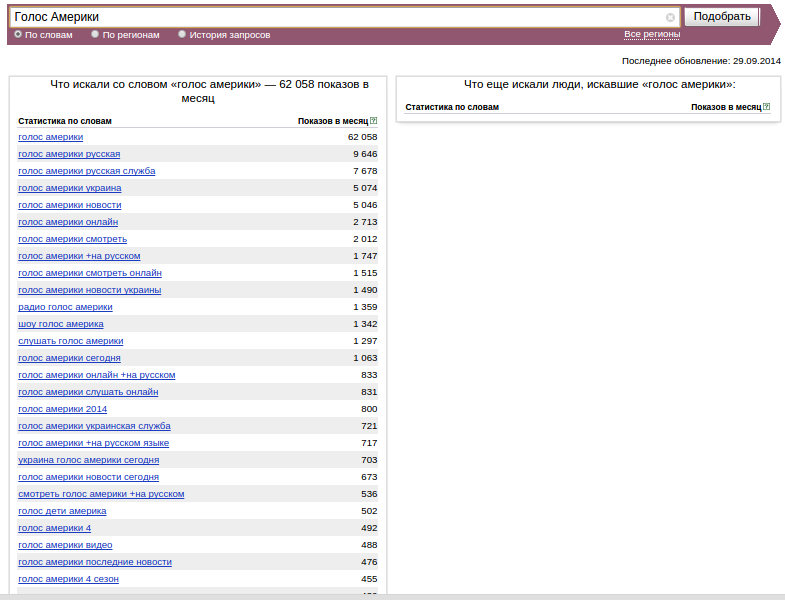Open the 'голос америки русская' keyword link
The width and height of the screenshot is (785, 600).
[x=69, y=154]
